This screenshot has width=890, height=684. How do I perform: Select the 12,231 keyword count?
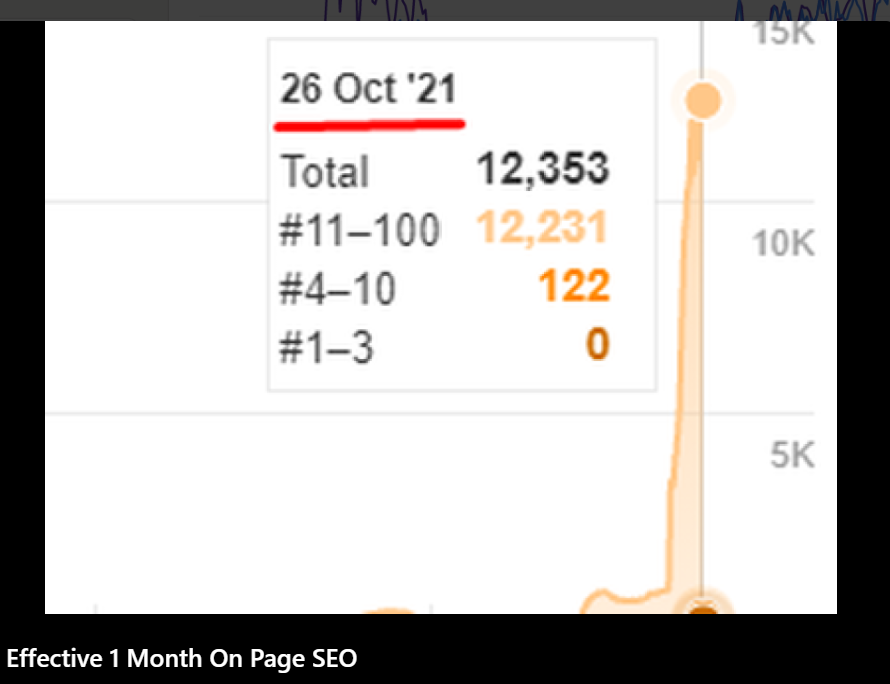coord(543,229)
